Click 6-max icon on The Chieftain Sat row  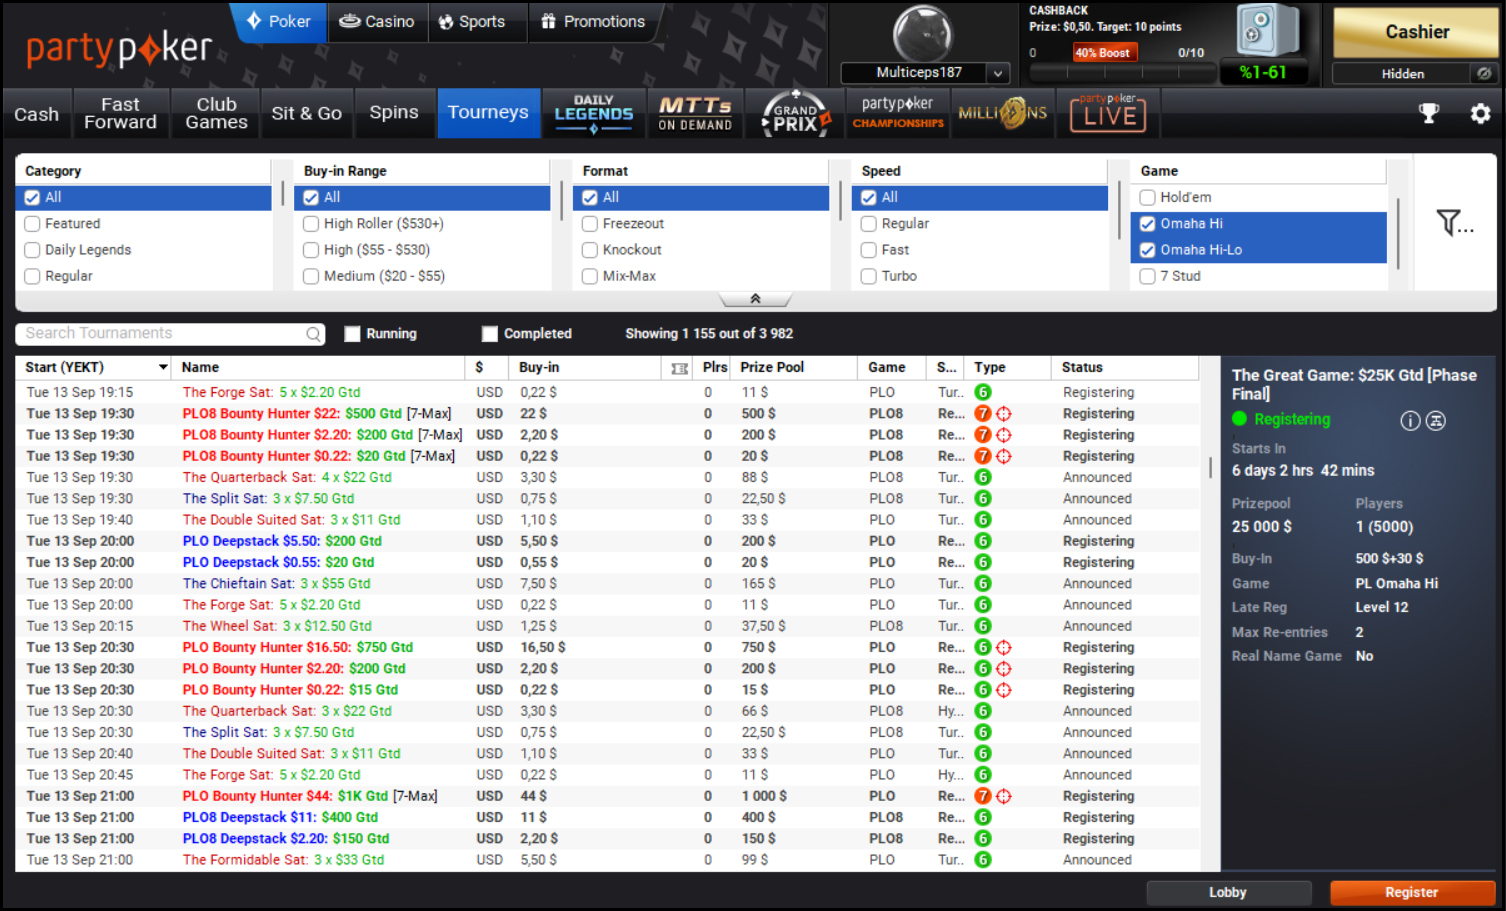983,584
